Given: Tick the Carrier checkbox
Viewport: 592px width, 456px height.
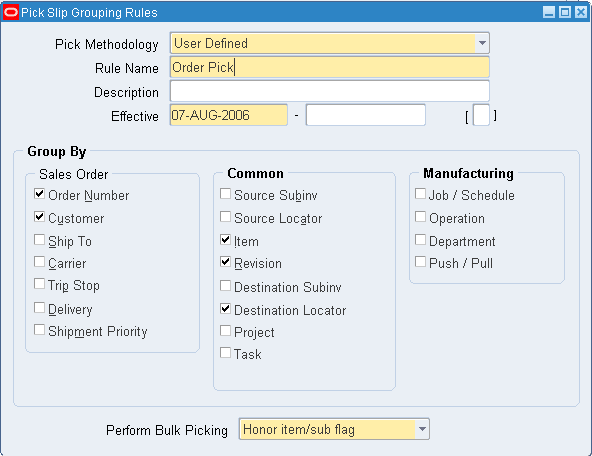Looking at the screenshot, I should coord(39,262).
